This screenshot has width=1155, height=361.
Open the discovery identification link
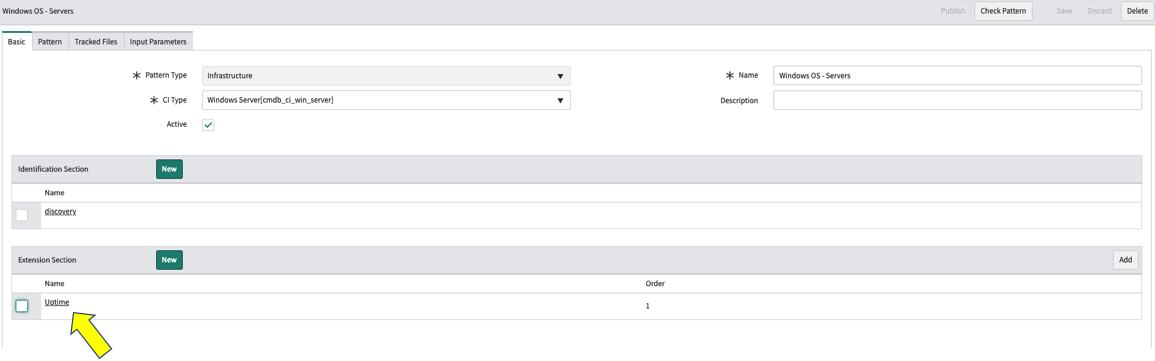pyautogui.click(x=60, y=211)
